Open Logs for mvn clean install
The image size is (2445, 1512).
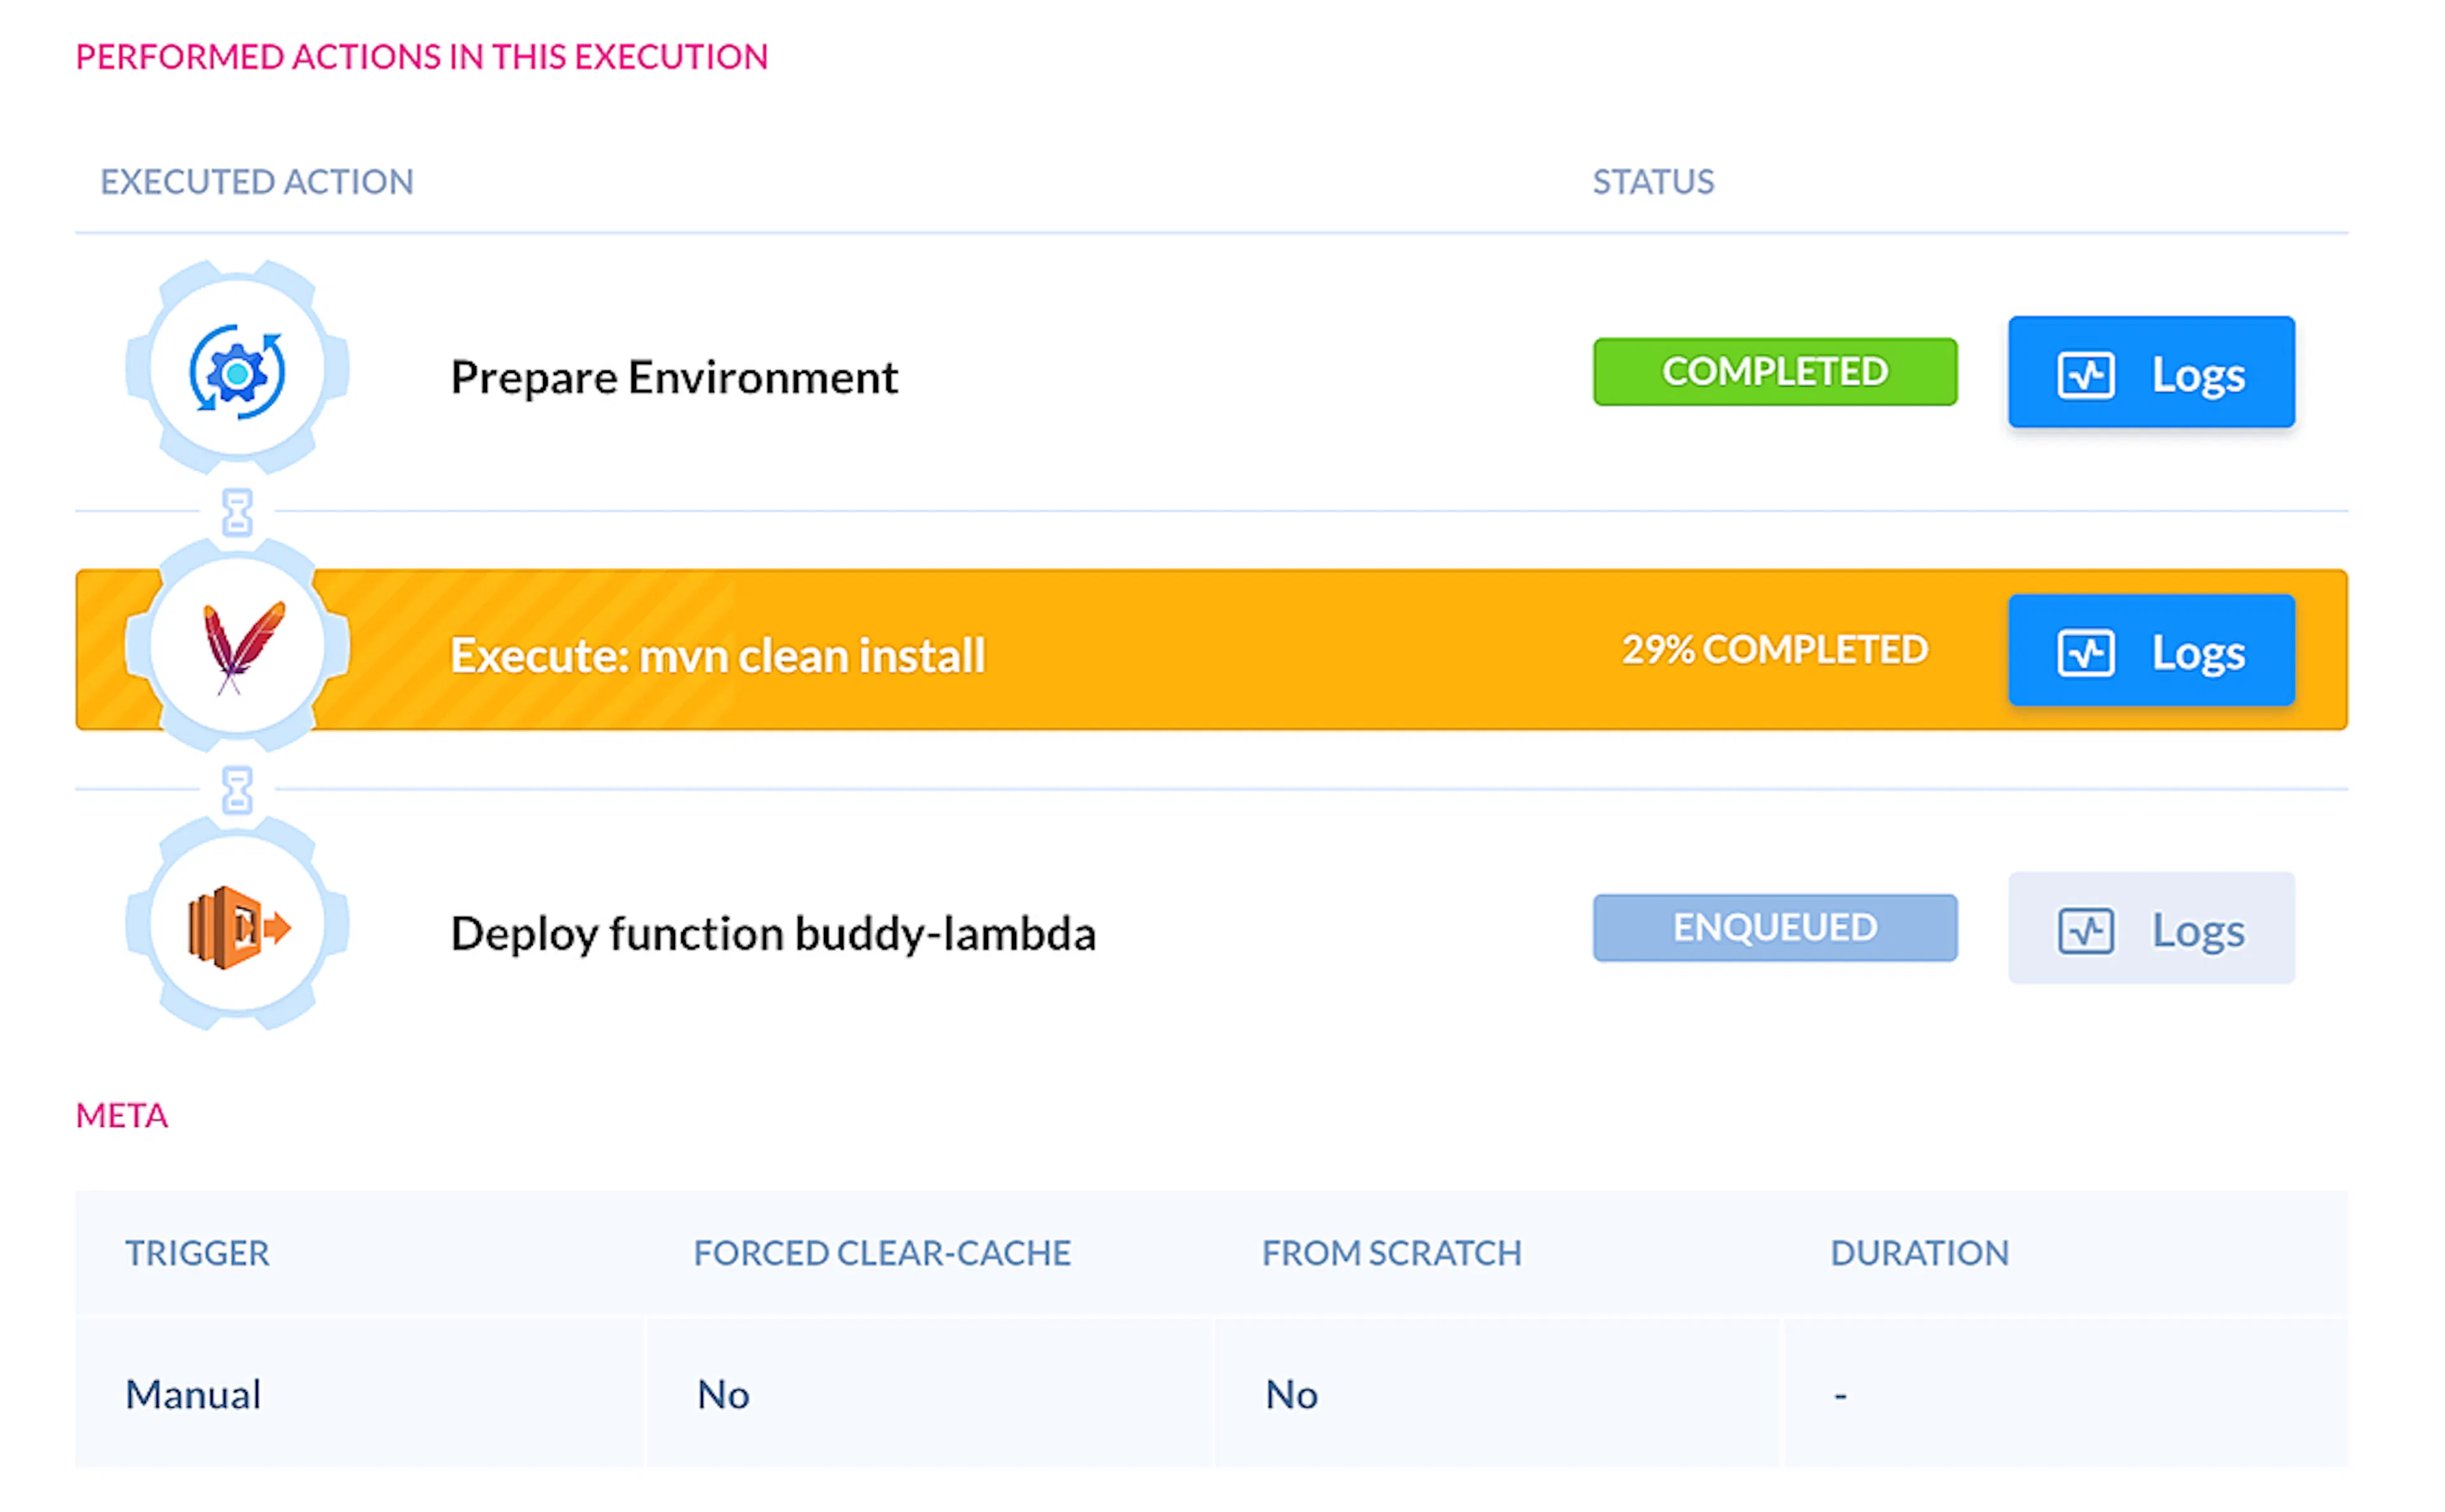tap(2151, 650)
